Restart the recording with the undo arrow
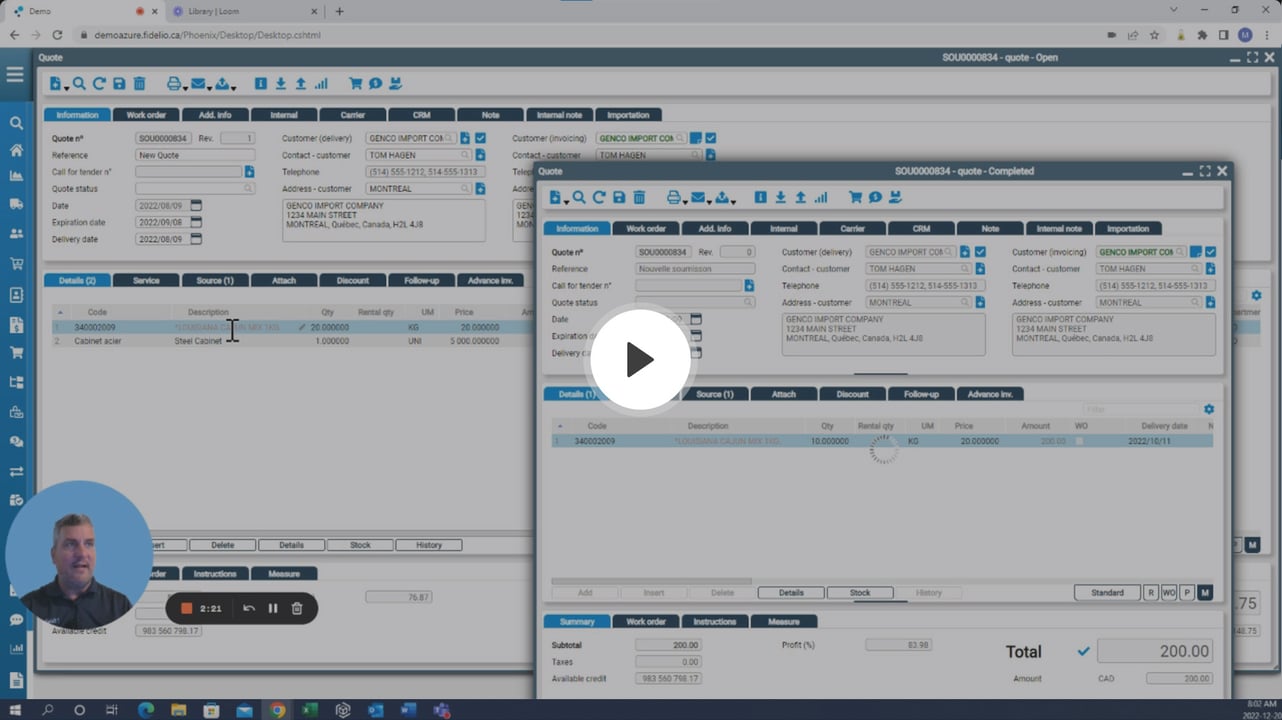The image size is (1282, 720). point(249,608)
